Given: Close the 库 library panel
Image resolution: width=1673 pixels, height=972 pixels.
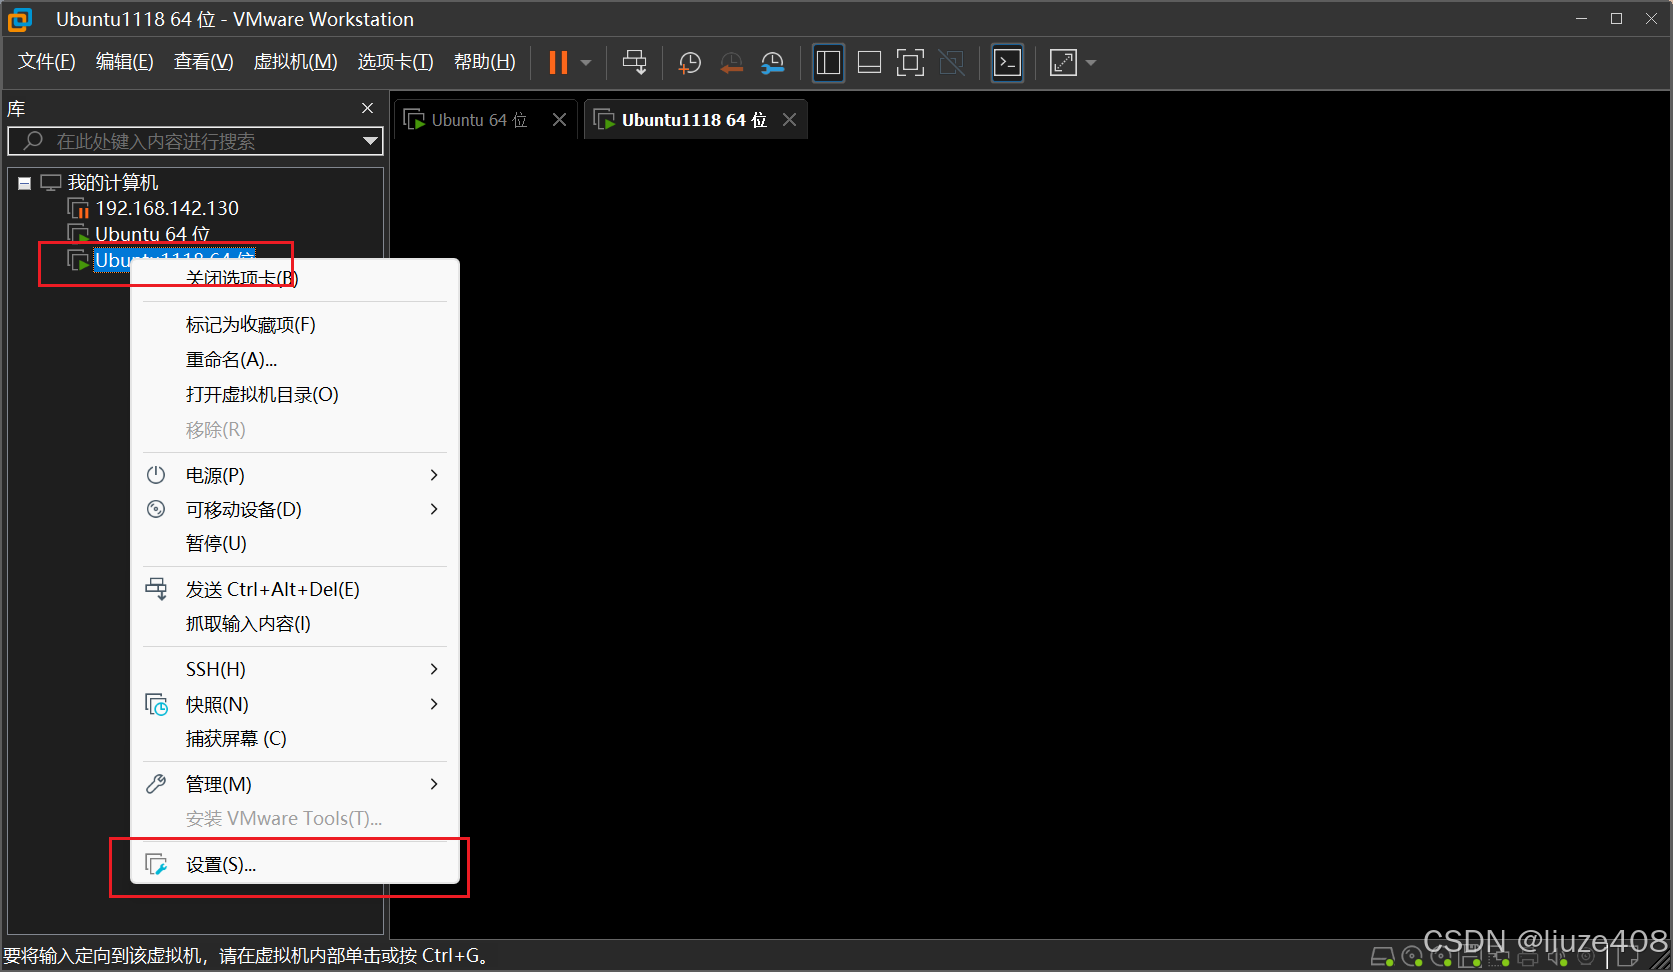Looking at the screenshot, I should 368,108.
